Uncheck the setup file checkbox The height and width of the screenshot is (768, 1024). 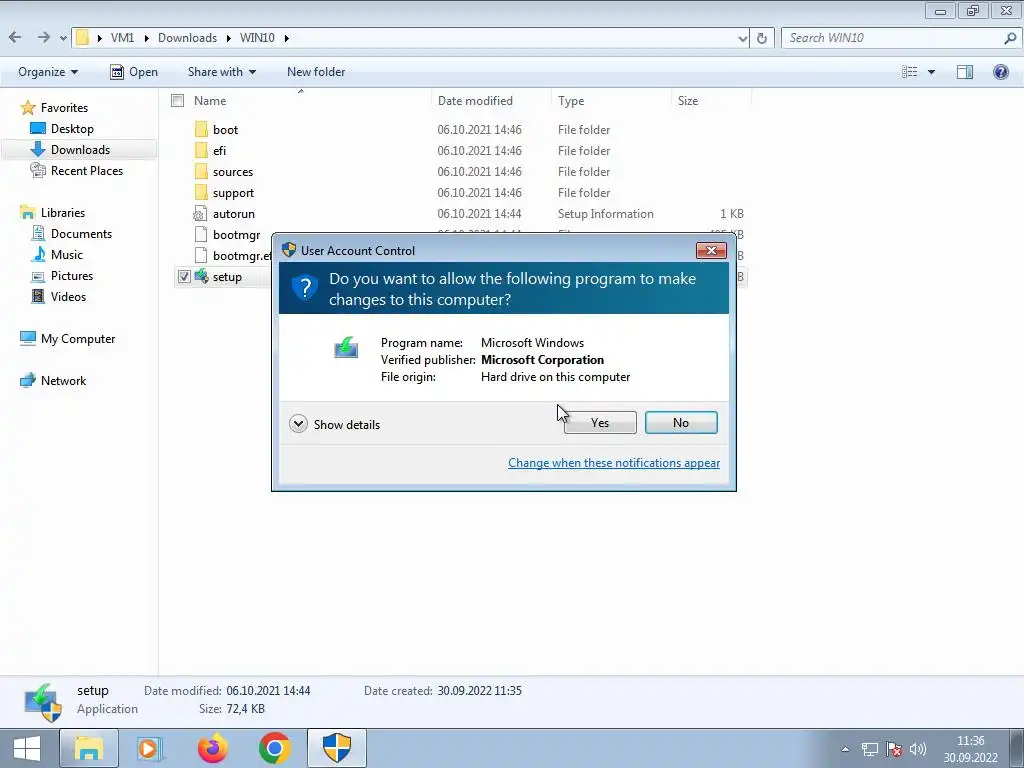tap(184, 277)
